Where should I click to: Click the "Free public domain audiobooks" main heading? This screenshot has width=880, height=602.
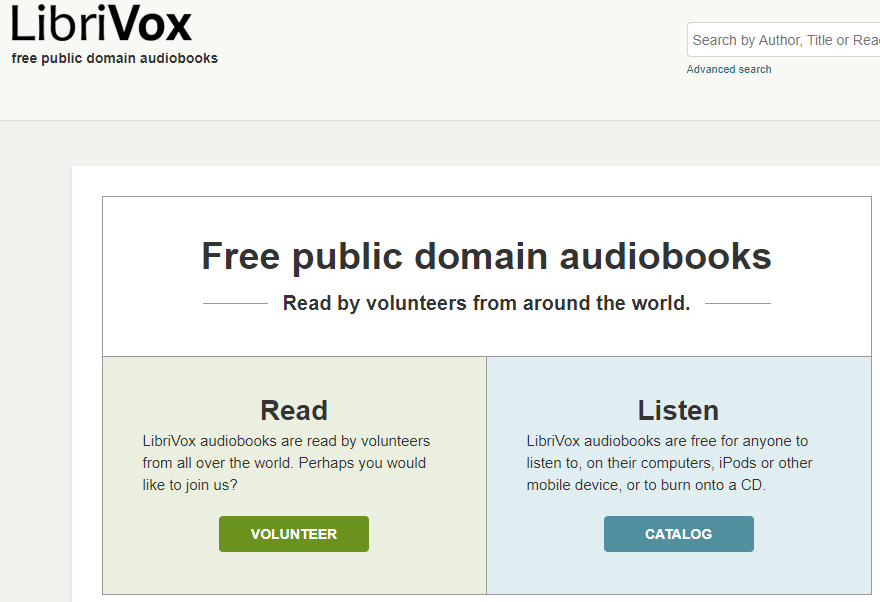click(x=486, y=256)
